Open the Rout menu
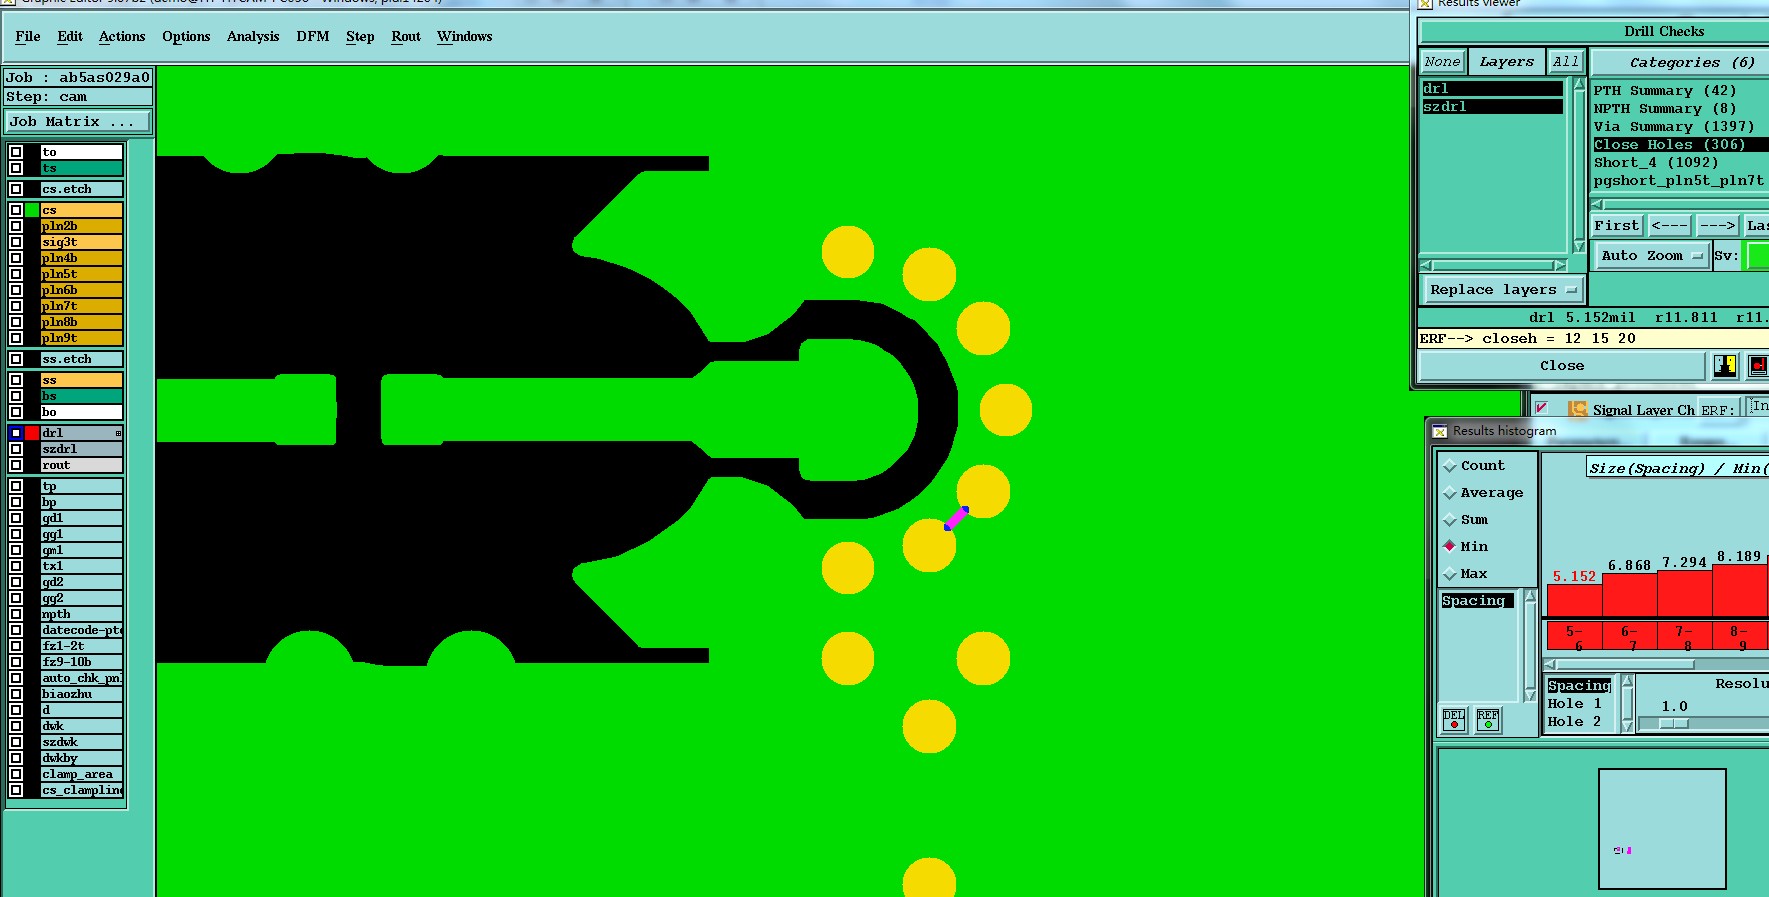Screen dimensions: 1769x897 406,37
